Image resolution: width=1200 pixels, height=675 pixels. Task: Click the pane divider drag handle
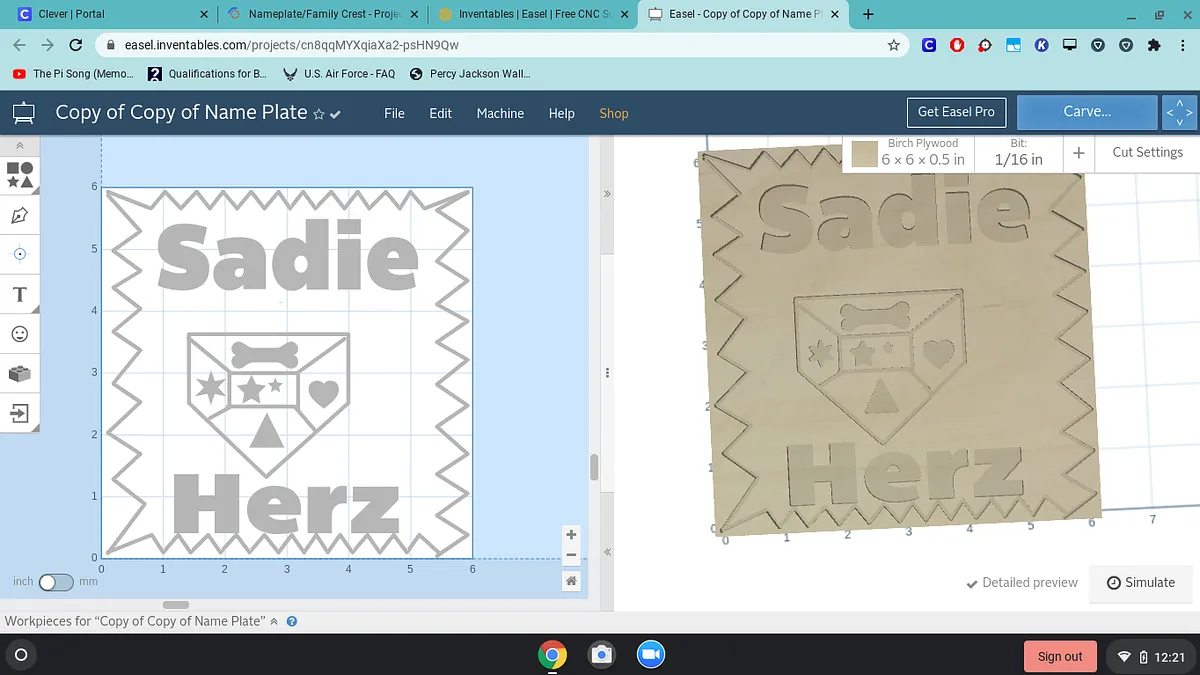tap(607, 373)
